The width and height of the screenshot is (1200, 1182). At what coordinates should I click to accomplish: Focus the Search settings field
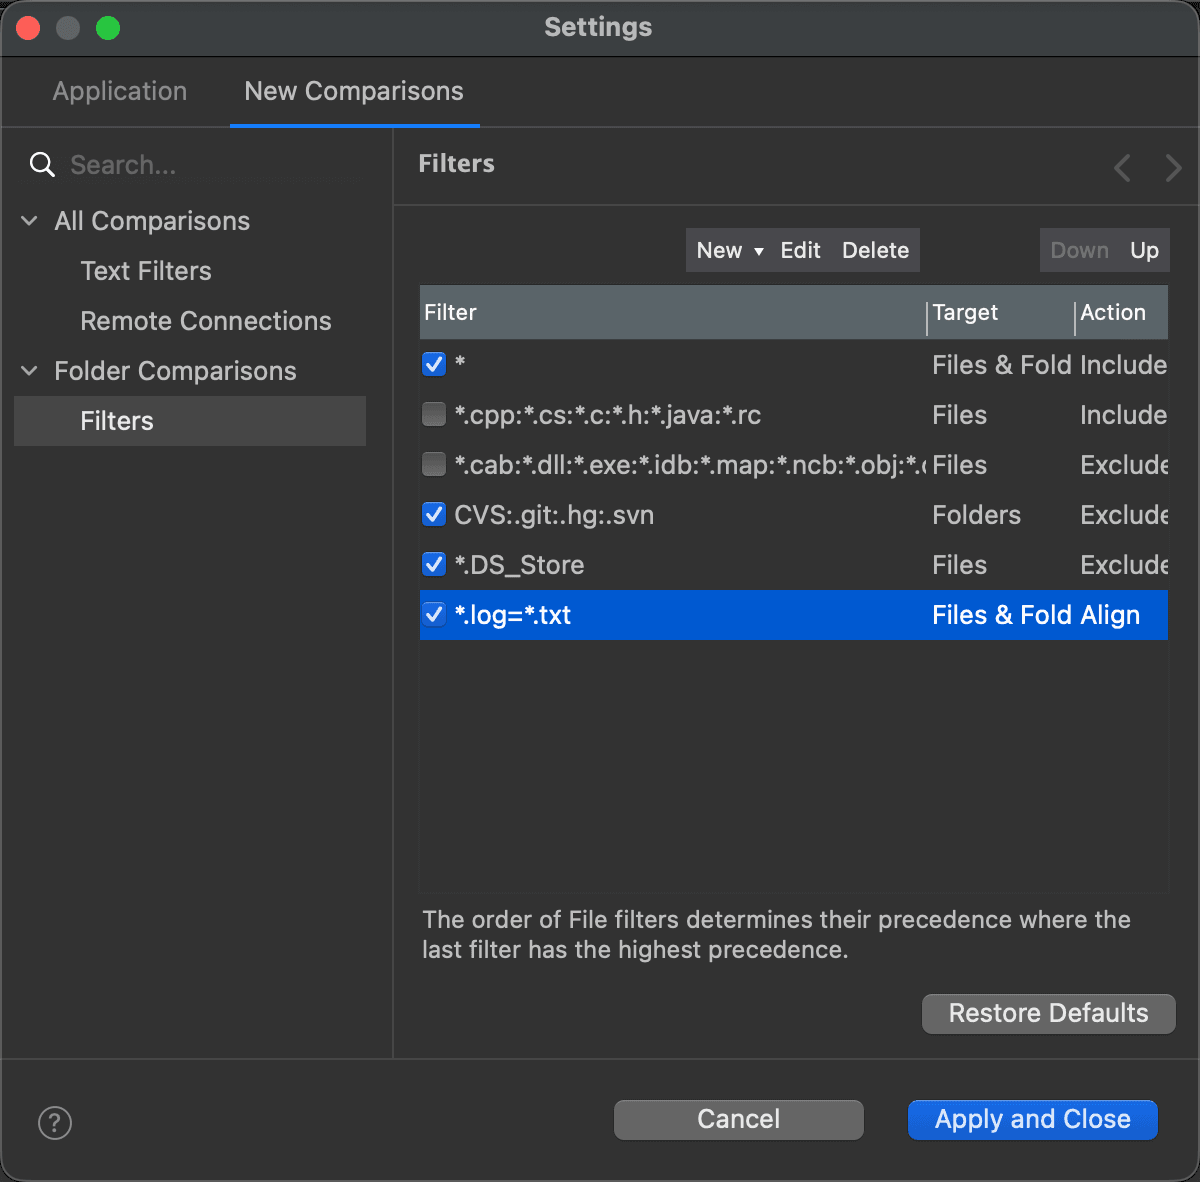pos(210,165)
